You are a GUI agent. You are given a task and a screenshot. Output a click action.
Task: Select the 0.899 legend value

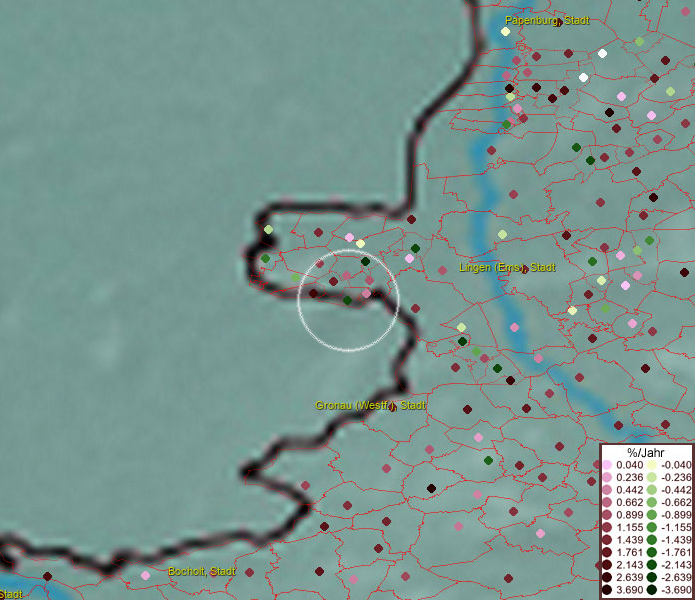coord(629,515)
